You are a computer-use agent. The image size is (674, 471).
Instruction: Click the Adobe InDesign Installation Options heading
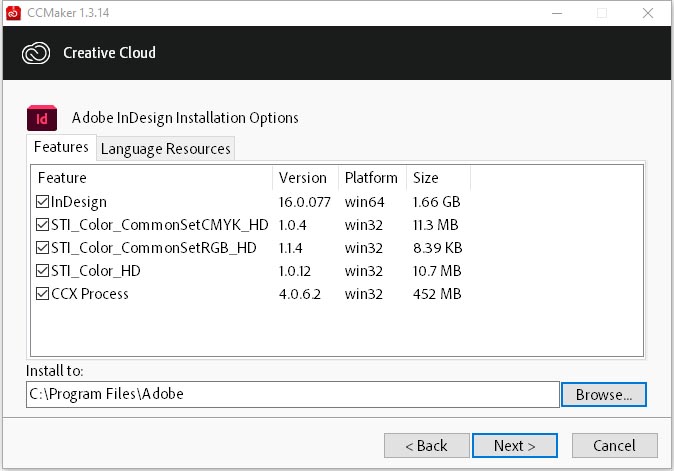pyautogui.click(x=185, y=118)
